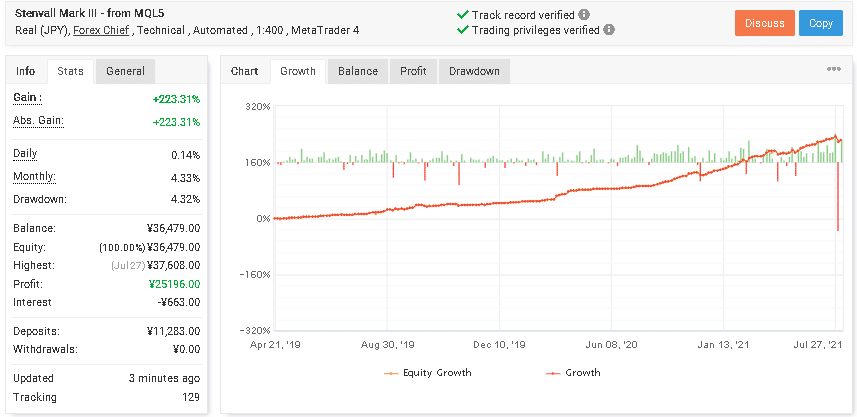Image resolution: width=857 pixels, height=417 pixels.
Task: Click info icon beside Track record verified
Action: (x=584, y=15)
